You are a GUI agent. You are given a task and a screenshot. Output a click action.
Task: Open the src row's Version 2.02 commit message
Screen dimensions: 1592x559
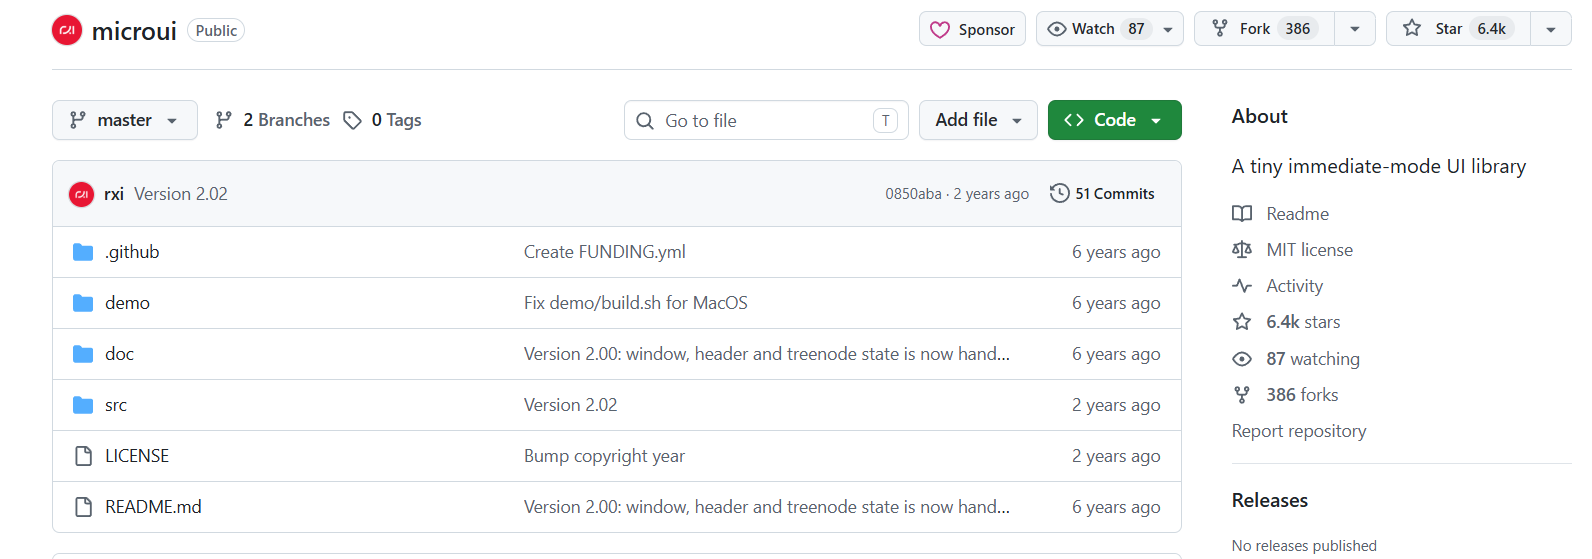coord(571,405)
